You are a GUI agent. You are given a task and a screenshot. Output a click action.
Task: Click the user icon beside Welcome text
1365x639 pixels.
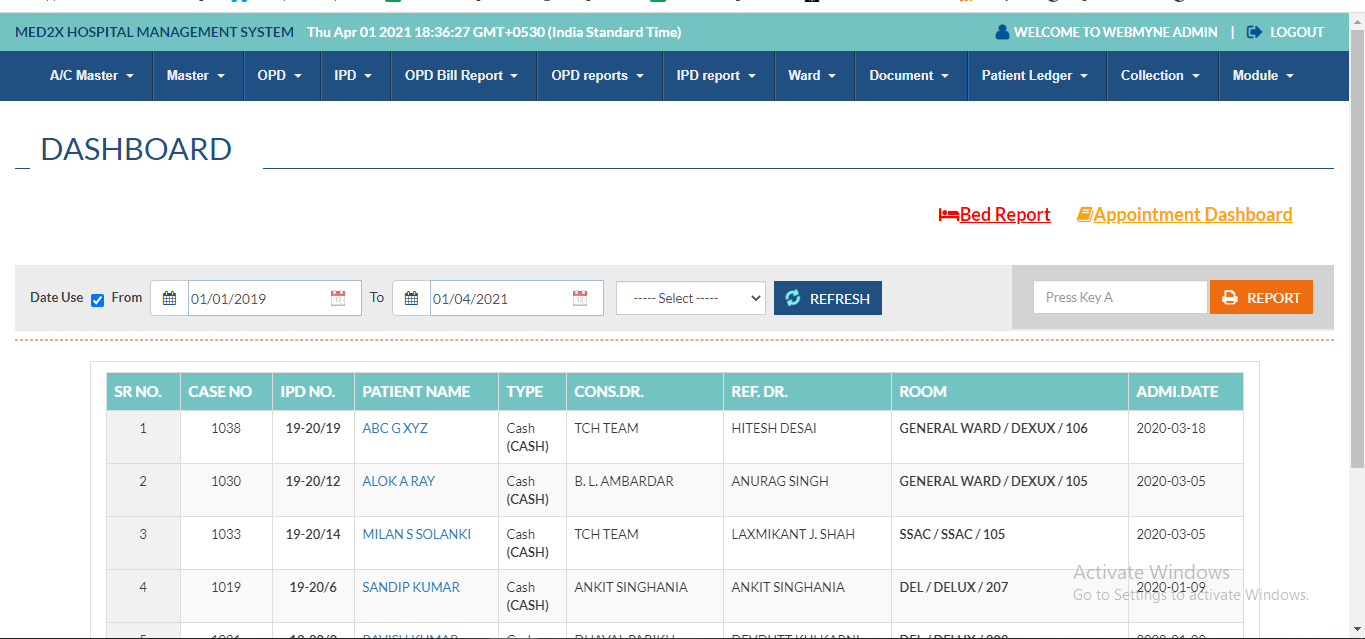[1002, 32]
